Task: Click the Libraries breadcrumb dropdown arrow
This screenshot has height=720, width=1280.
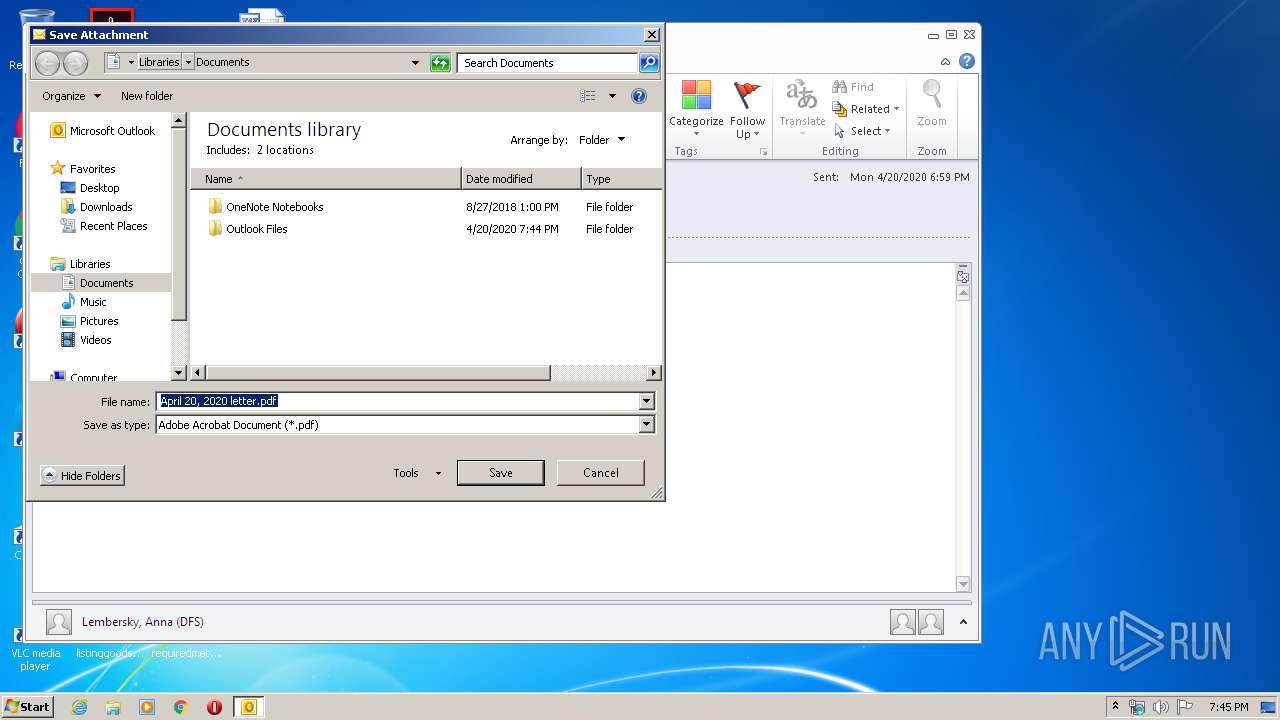Action: (x=188, y=62)
